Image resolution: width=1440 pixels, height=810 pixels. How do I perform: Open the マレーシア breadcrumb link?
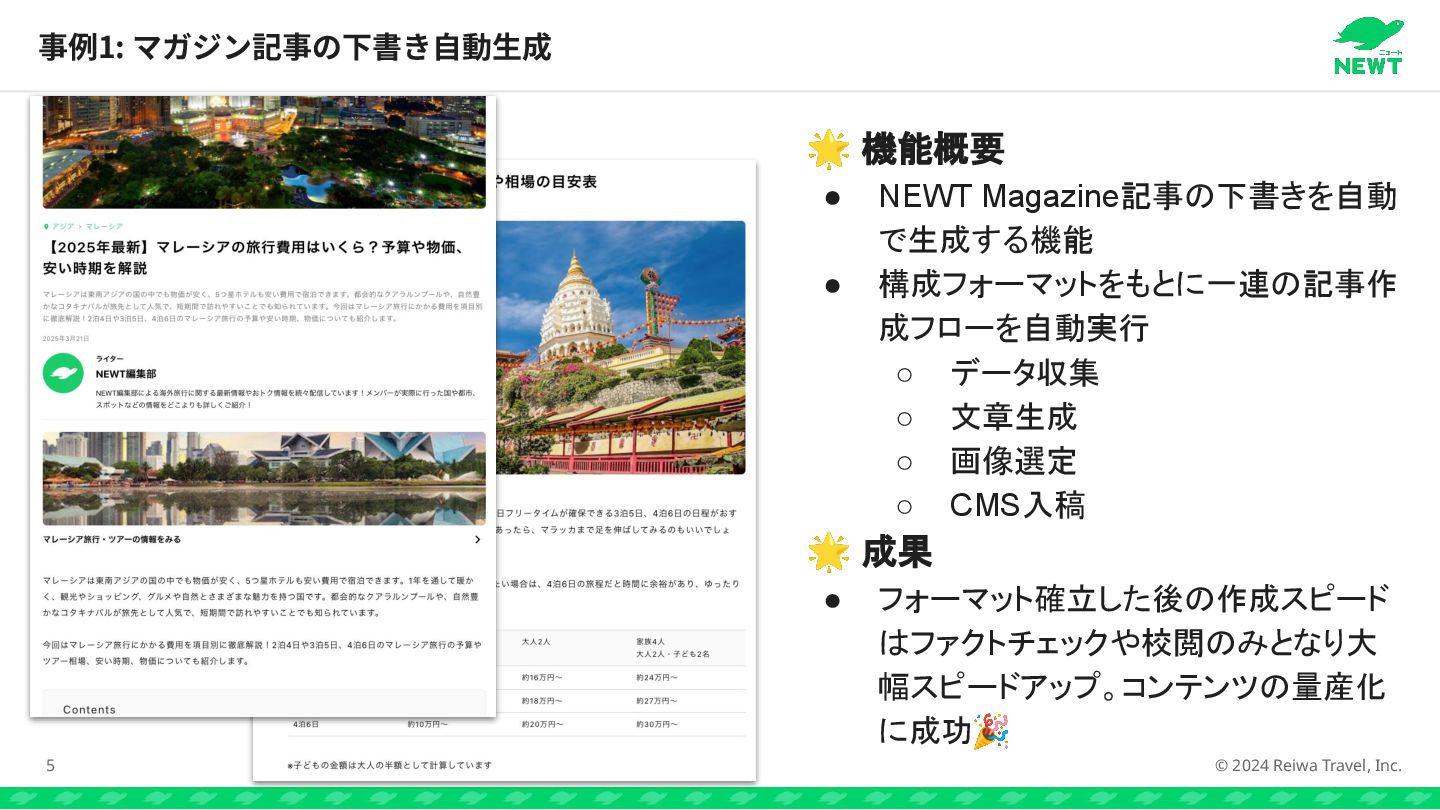tap(104, 227)
